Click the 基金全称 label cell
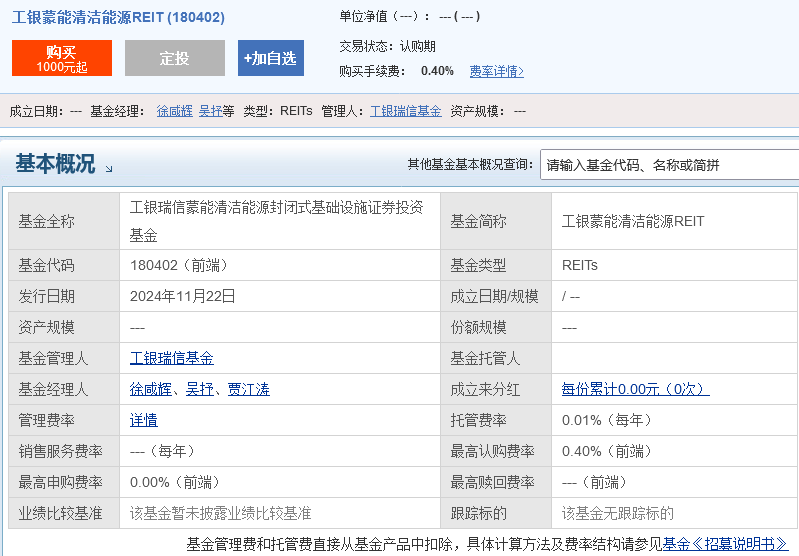The width and height of the screenshot is (799, 556). 64,221
